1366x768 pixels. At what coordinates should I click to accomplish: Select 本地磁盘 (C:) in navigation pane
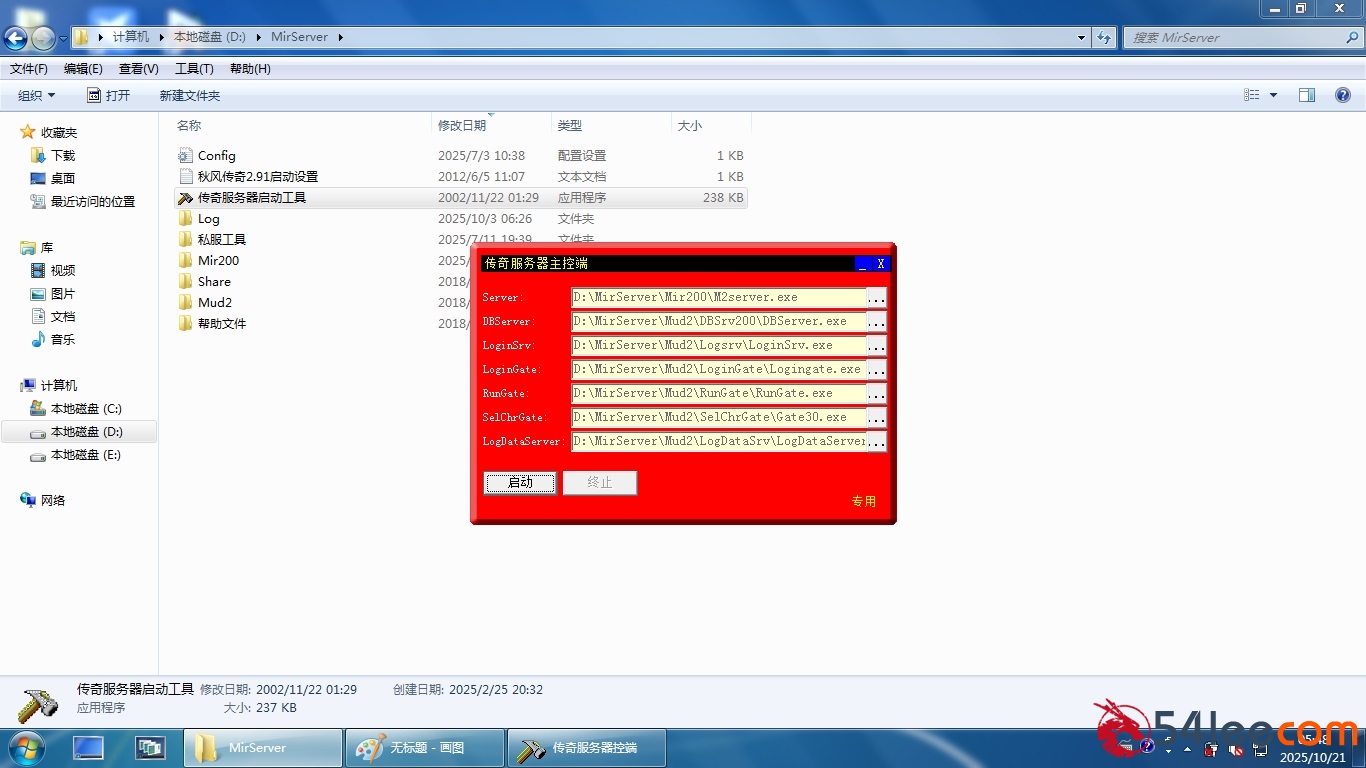(x=85, y=409)
